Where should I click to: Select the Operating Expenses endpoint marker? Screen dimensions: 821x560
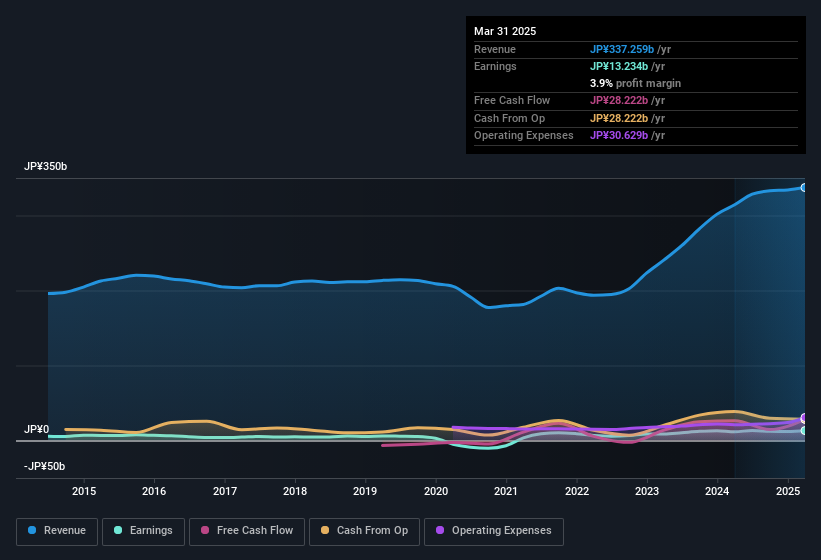[804, 418]
